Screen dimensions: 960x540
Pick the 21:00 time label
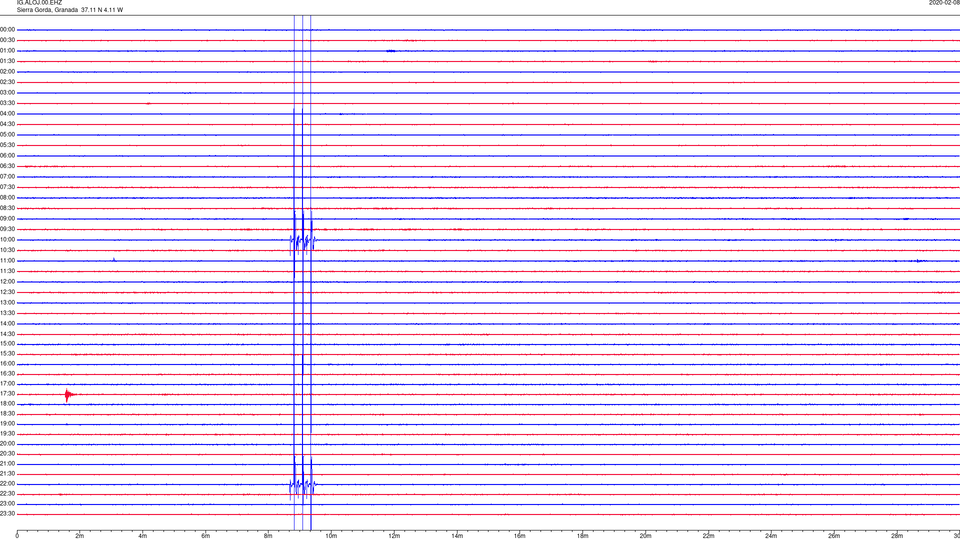[7, 463]
